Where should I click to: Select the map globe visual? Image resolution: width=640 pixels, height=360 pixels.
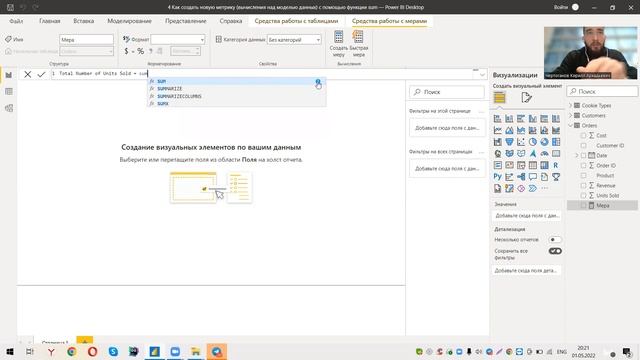click(x=498, y=153)
